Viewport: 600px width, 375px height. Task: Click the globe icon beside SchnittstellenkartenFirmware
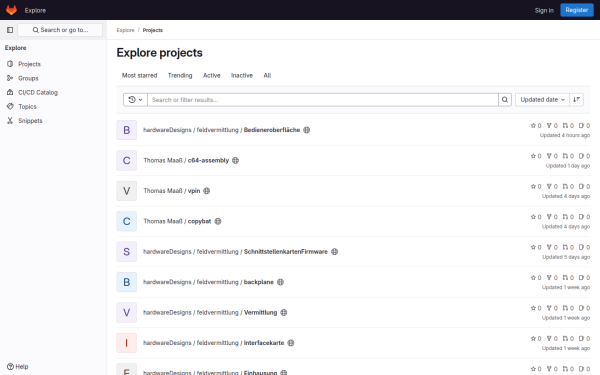click(x=334, y=251)
